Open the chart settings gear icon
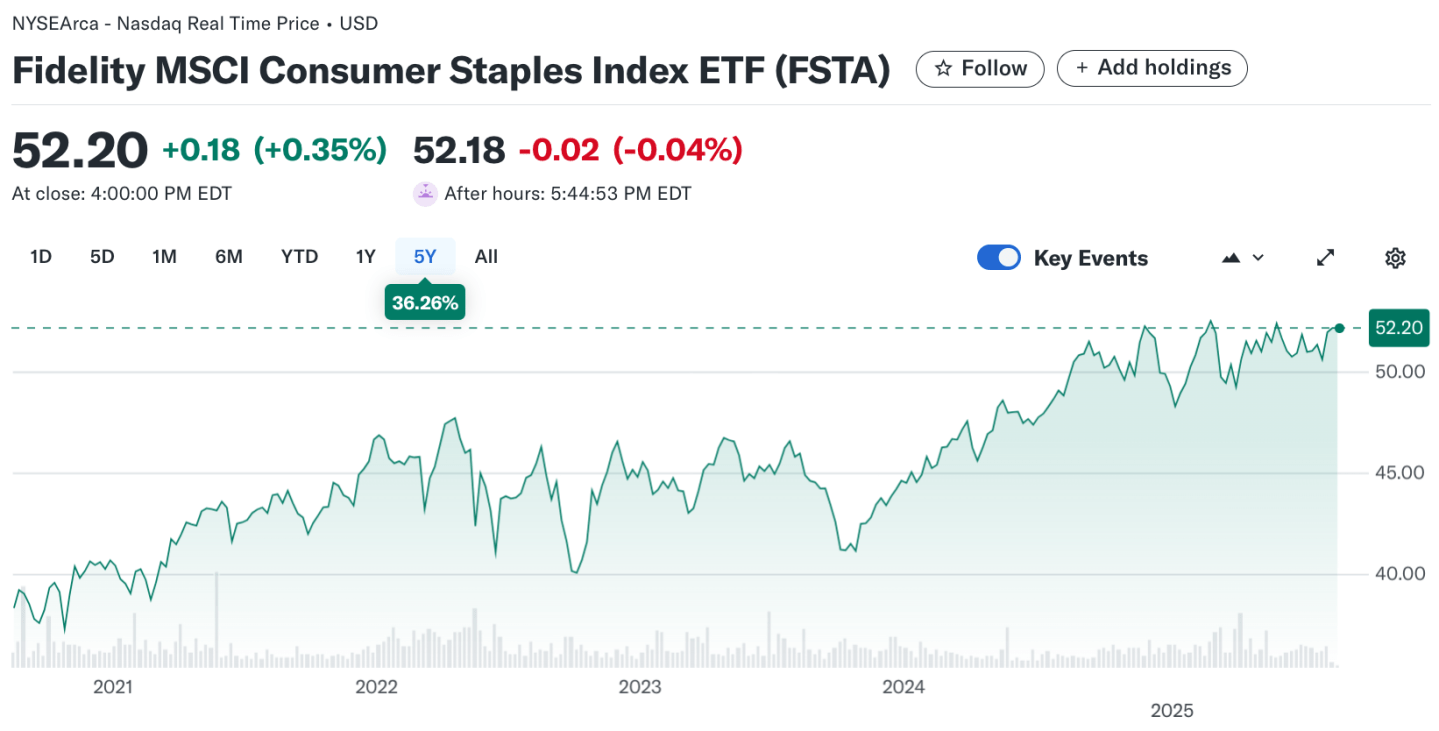1439x731 pixels. pyautogui.click(x=1395, y=257)
